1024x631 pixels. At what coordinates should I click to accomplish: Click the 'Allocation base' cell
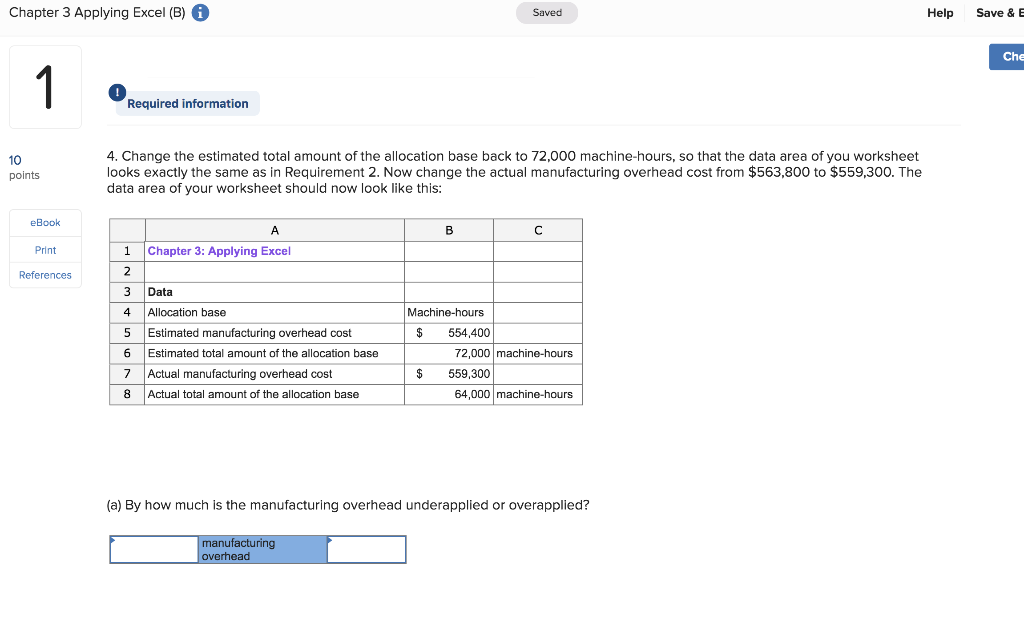coord(274,313)
